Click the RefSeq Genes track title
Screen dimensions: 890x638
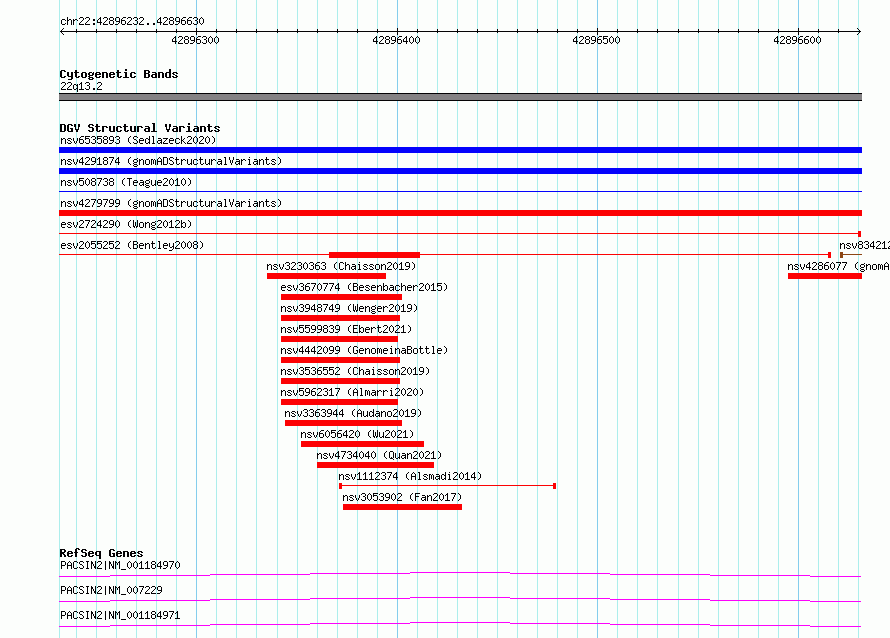[101, 553]
